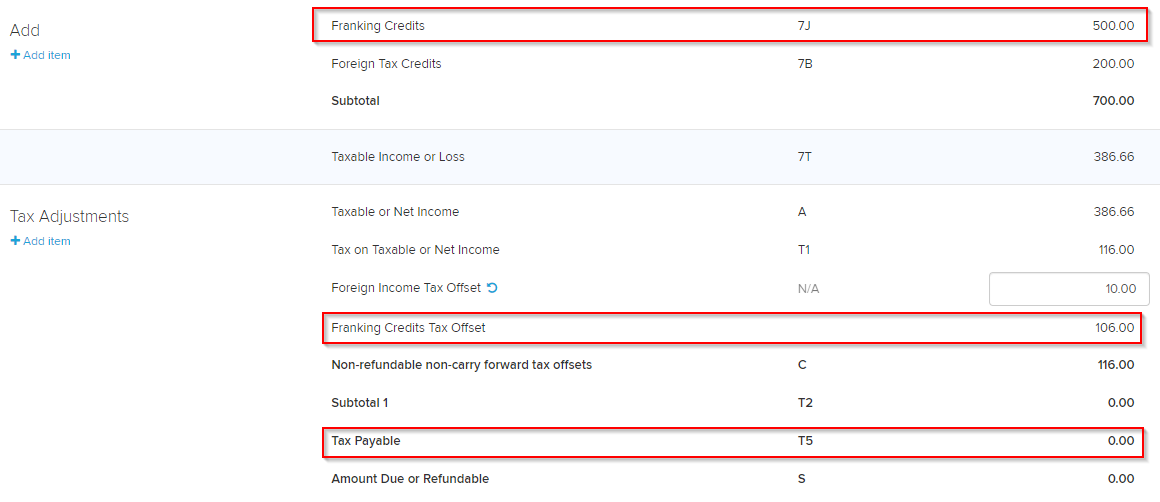Click the Tax Adjustments section heading

coord(70,216)
